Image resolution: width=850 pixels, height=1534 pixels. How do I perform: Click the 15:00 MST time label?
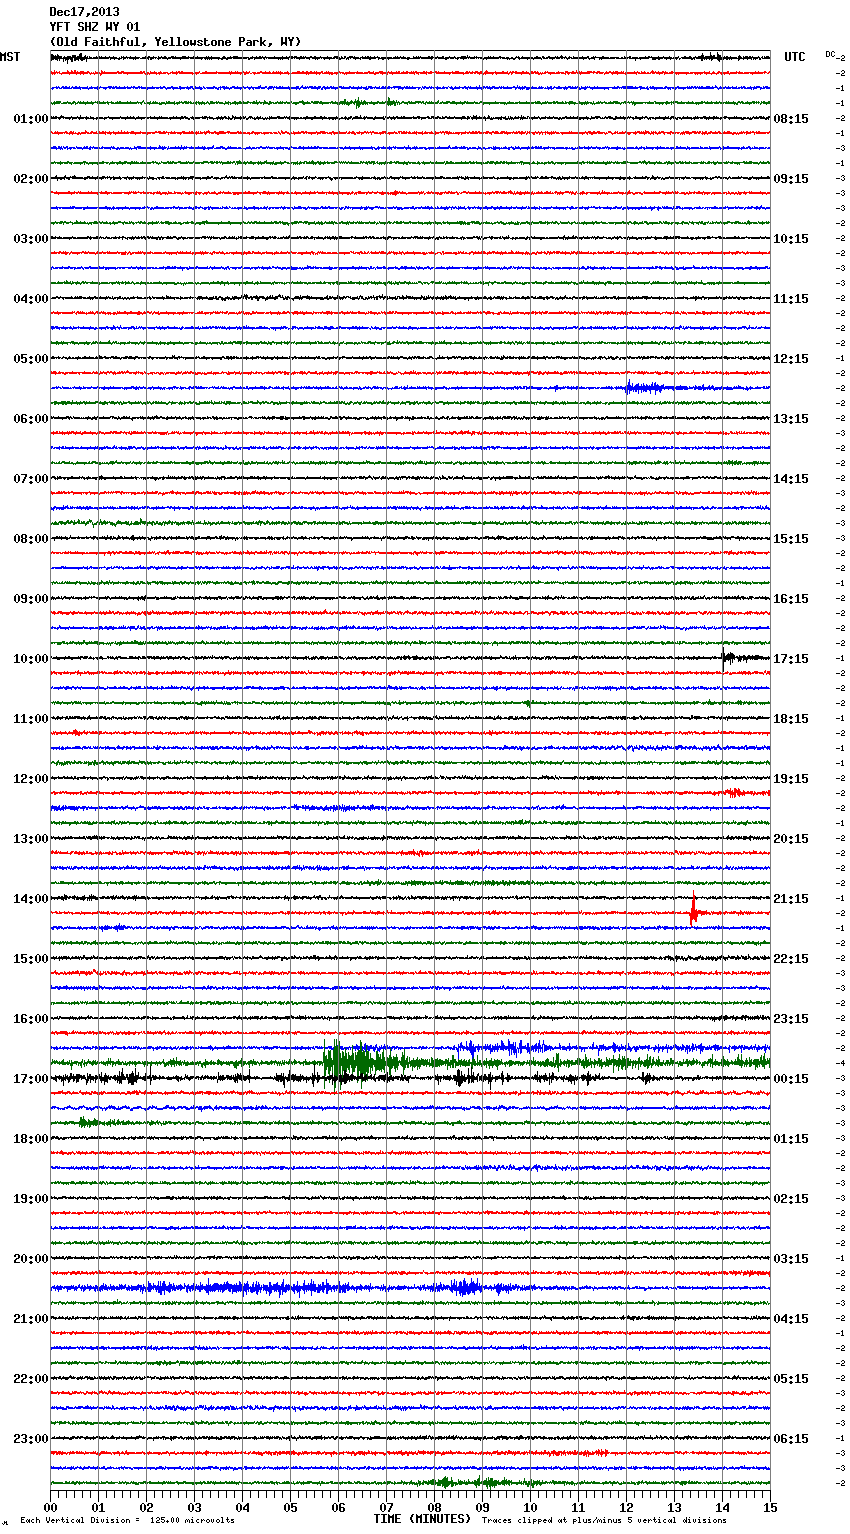coord(31,959)
